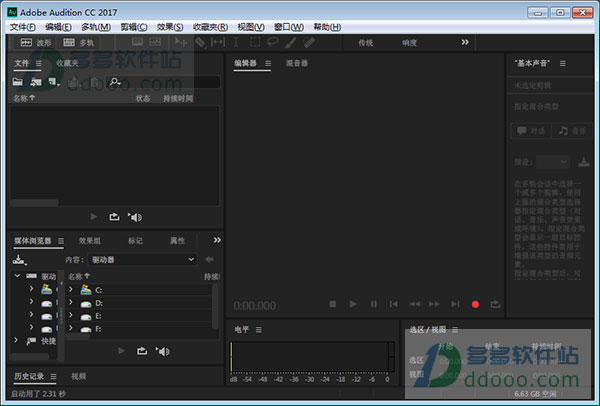The width and height of the screenshot is (600, 406).
Task: Expand the workspace overflow chevron
Action: [465, 42]
